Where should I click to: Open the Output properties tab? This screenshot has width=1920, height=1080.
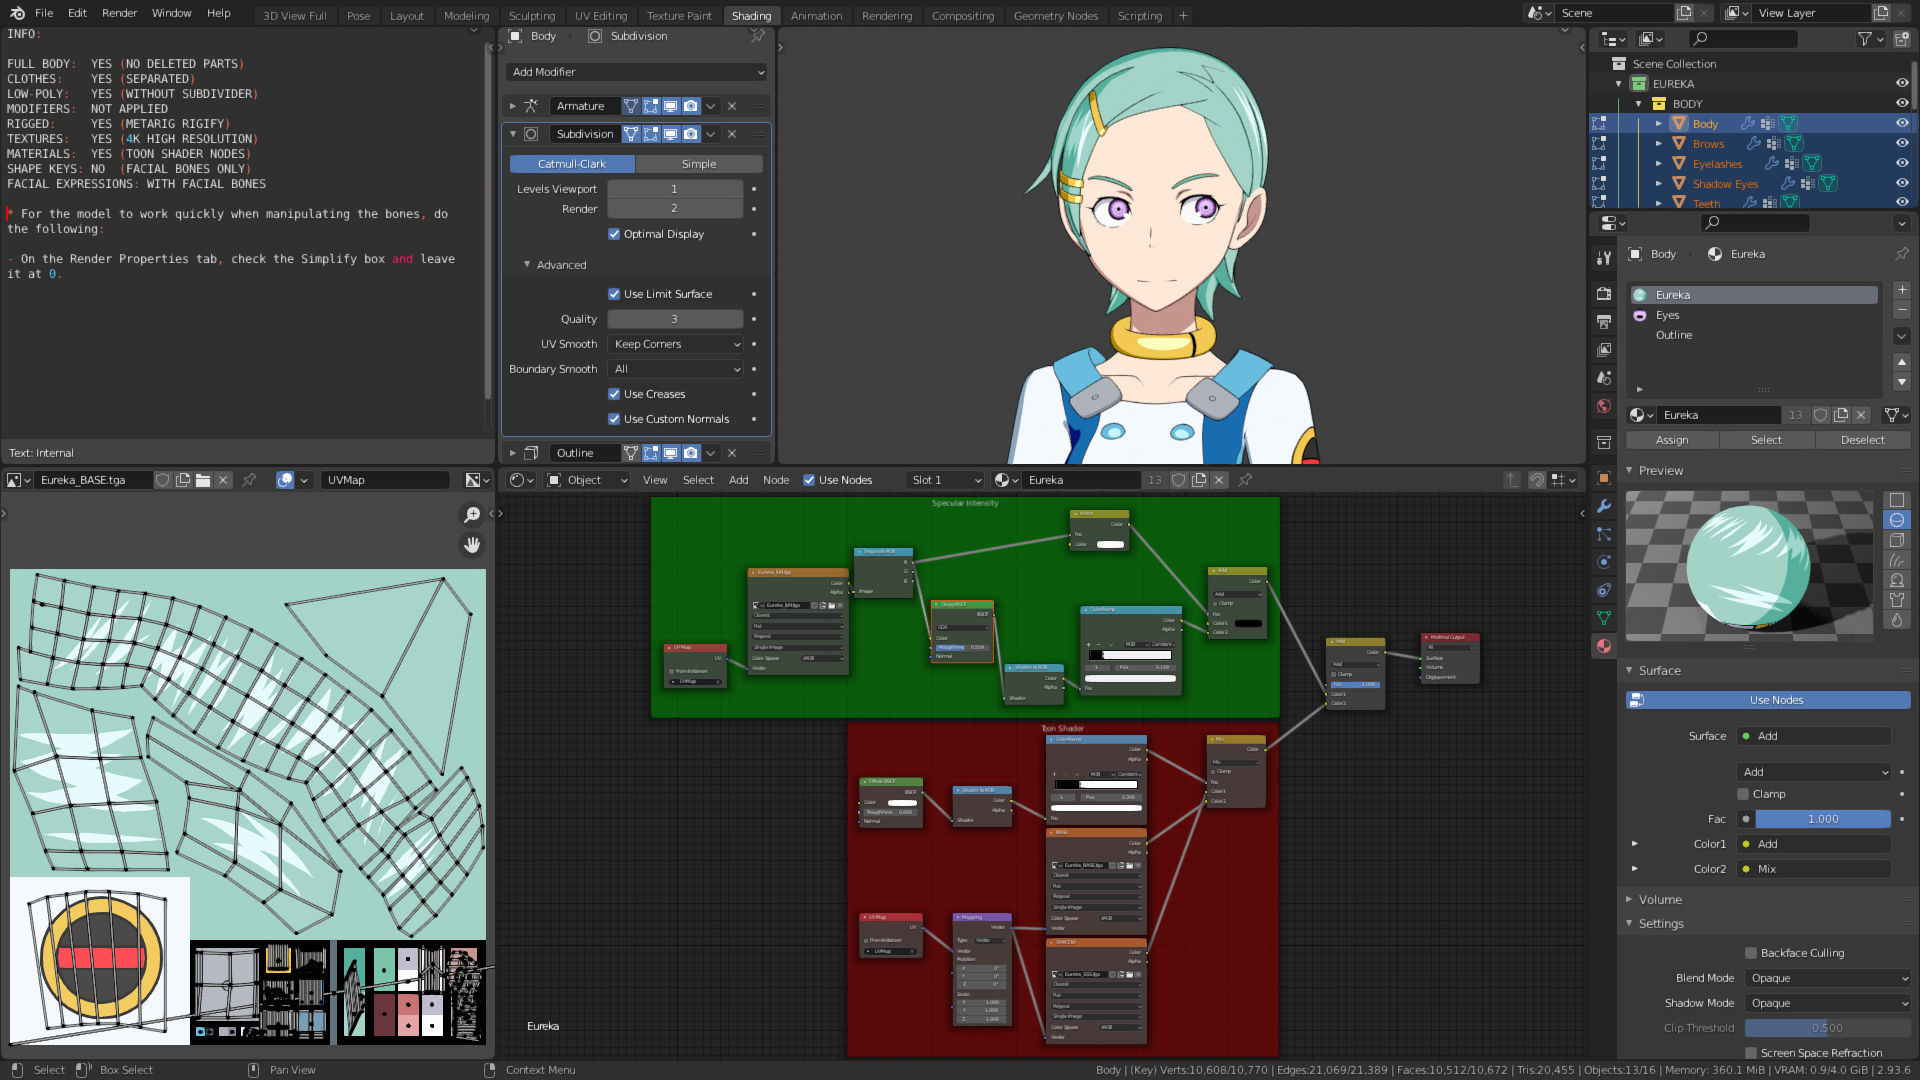click(x=1604, y=321)
